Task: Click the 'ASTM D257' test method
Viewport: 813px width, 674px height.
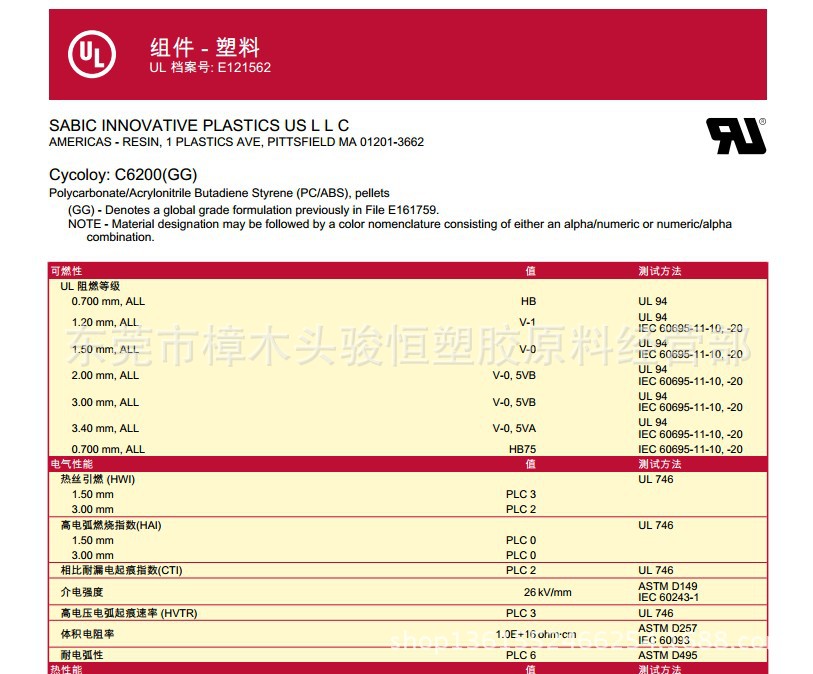Action: tap(667, 628)
